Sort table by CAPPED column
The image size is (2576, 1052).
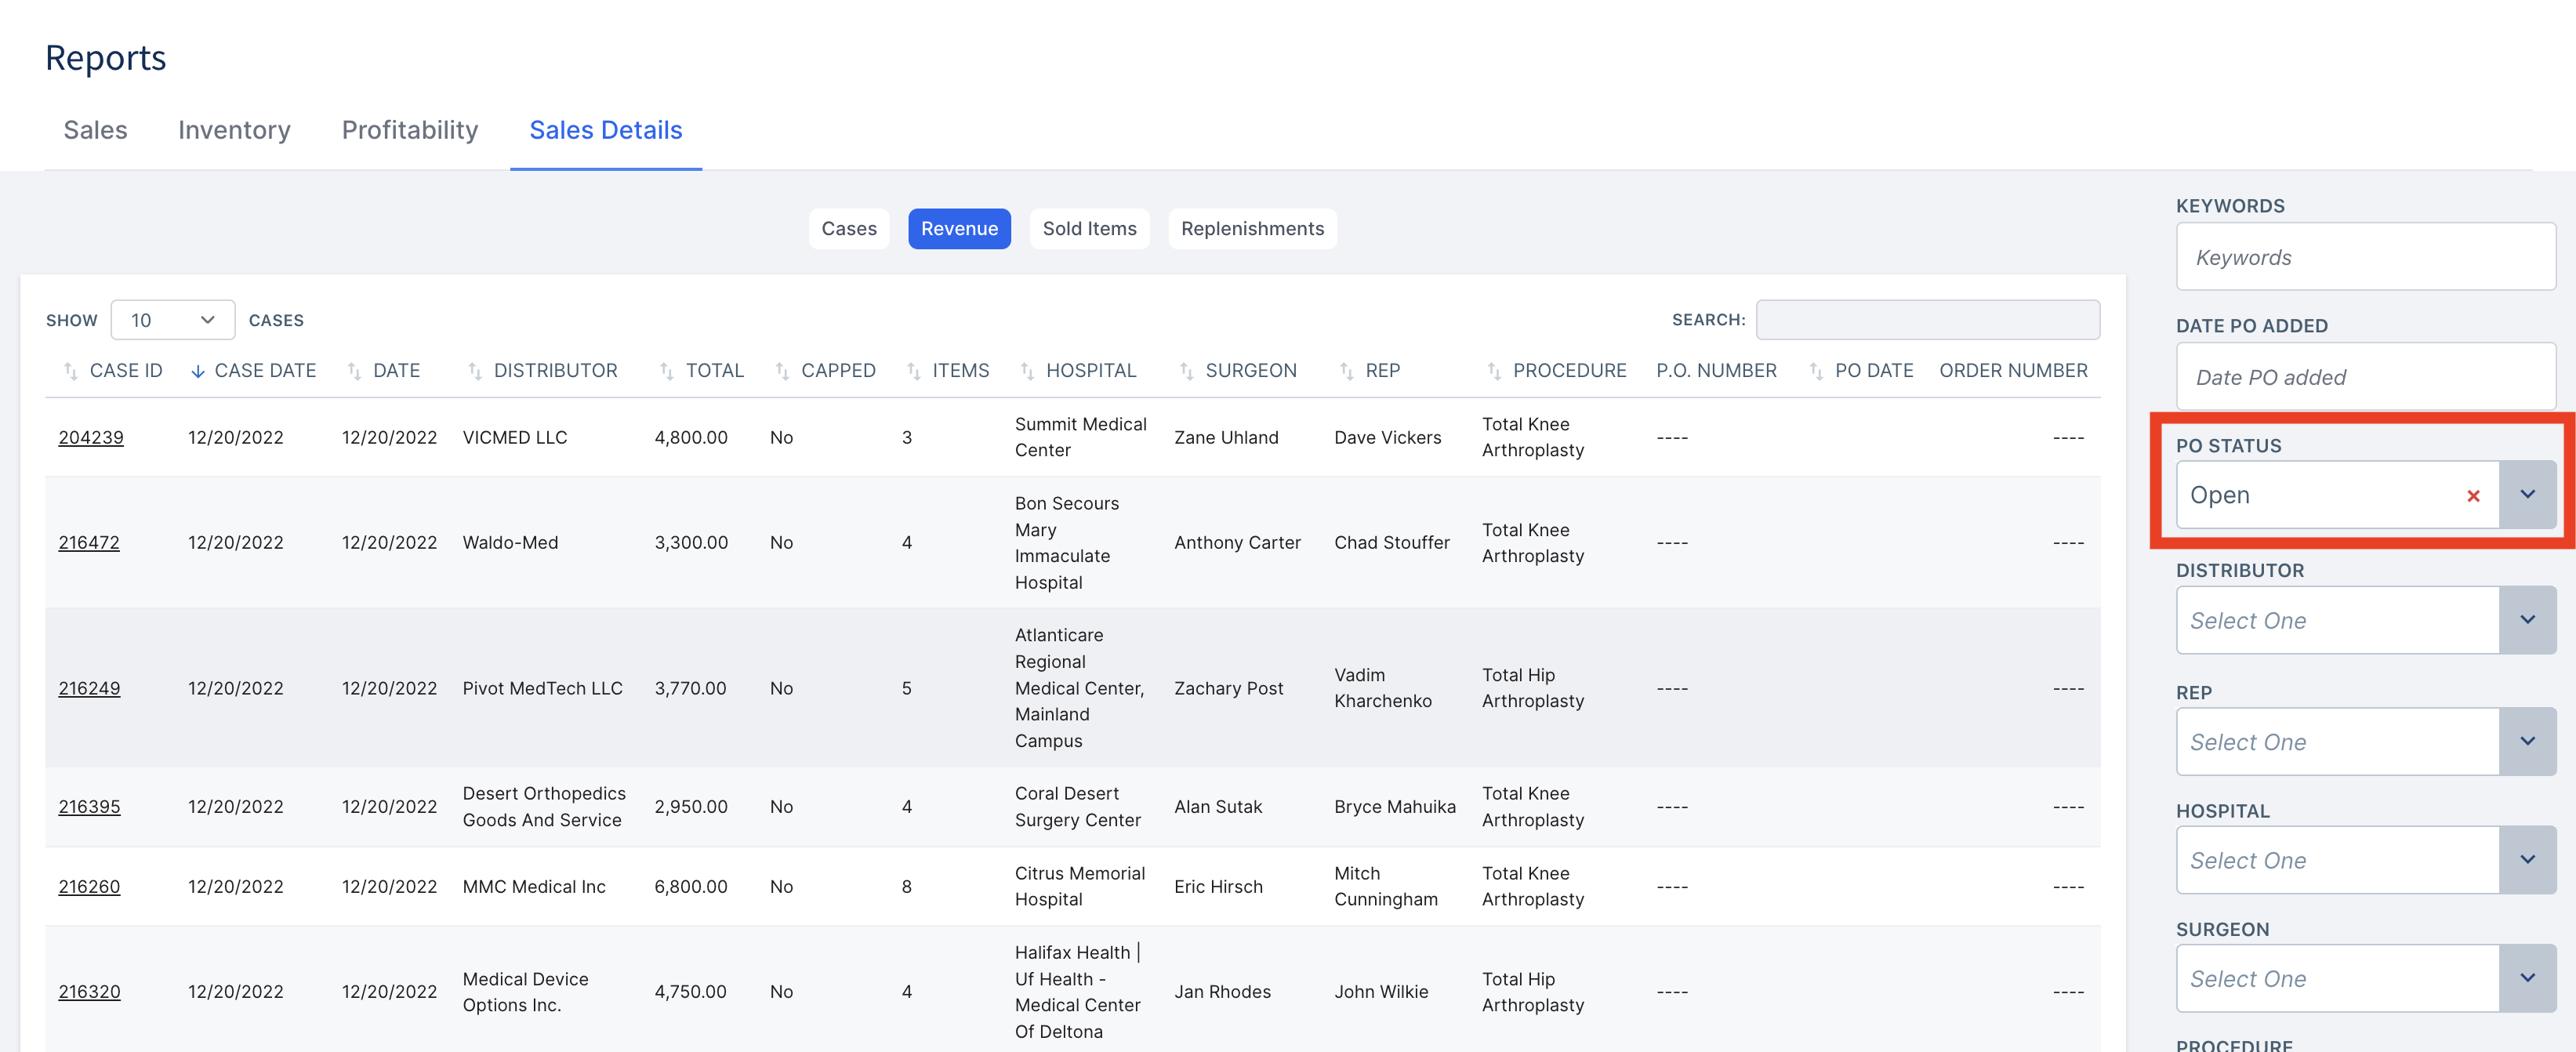tap(825, 370)
